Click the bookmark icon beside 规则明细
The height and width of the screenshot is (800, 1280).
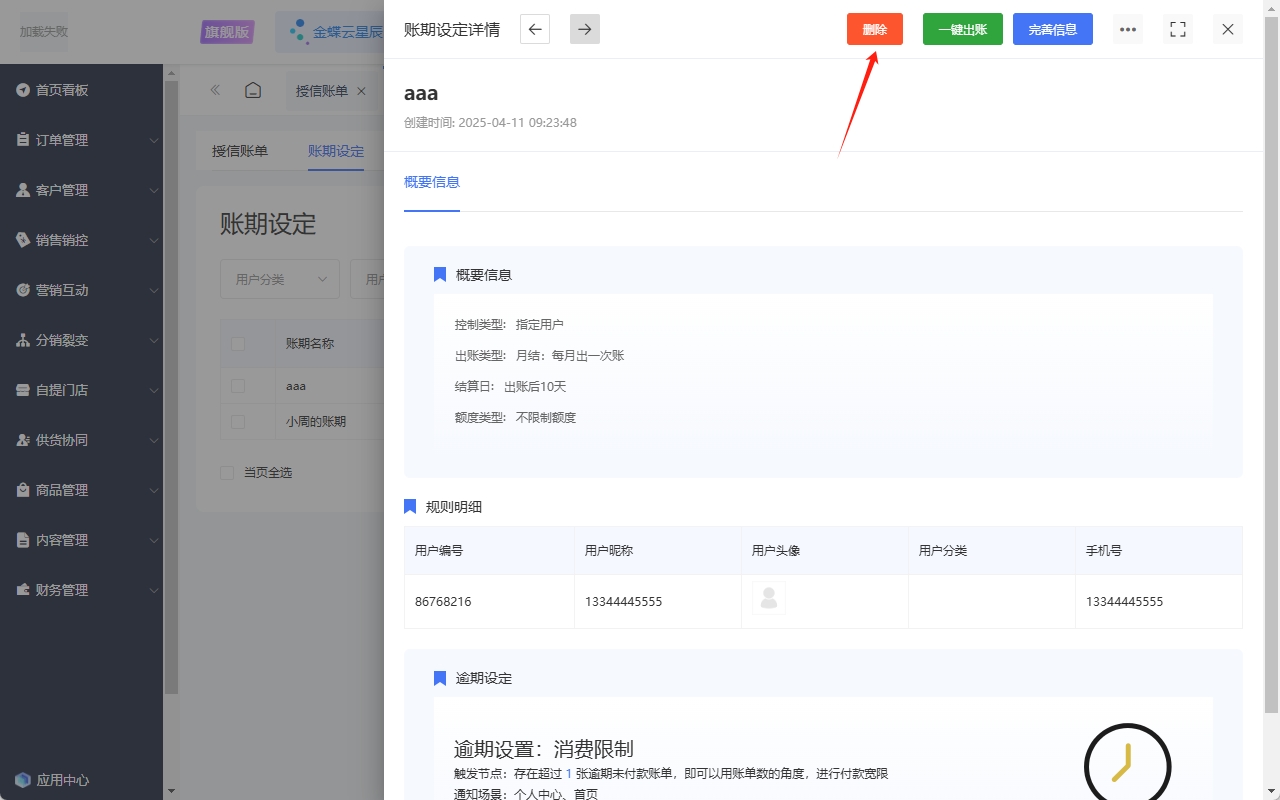click(x=410, y=507)
